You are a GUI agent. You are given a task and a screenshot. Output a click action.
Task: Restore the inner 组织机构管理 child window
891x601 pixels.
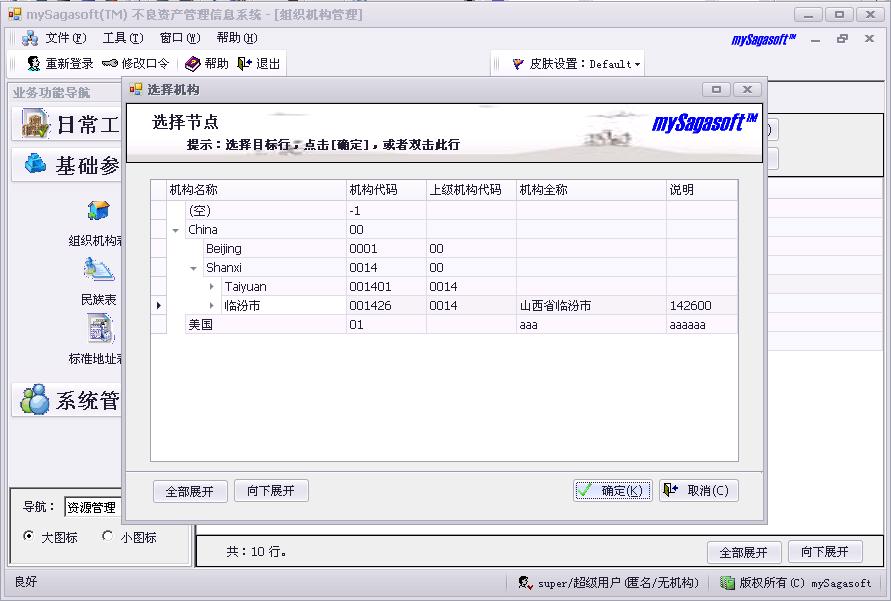coord(842,39)
